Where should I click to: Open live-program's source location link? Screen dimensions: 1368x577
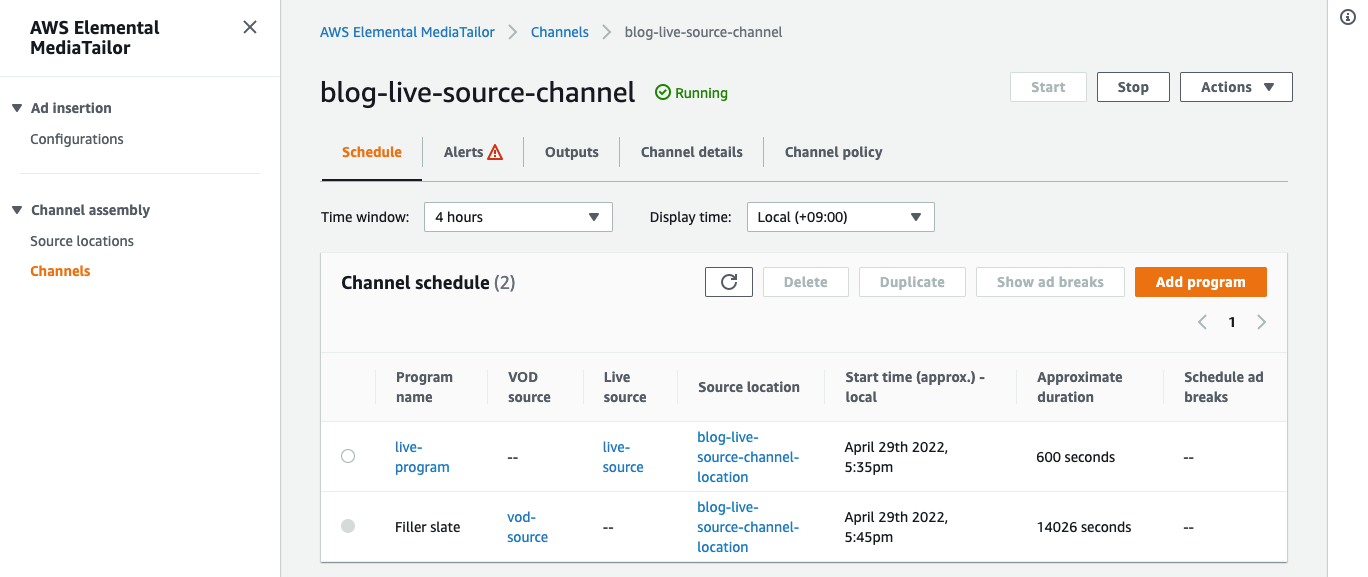tap(748, 457)
